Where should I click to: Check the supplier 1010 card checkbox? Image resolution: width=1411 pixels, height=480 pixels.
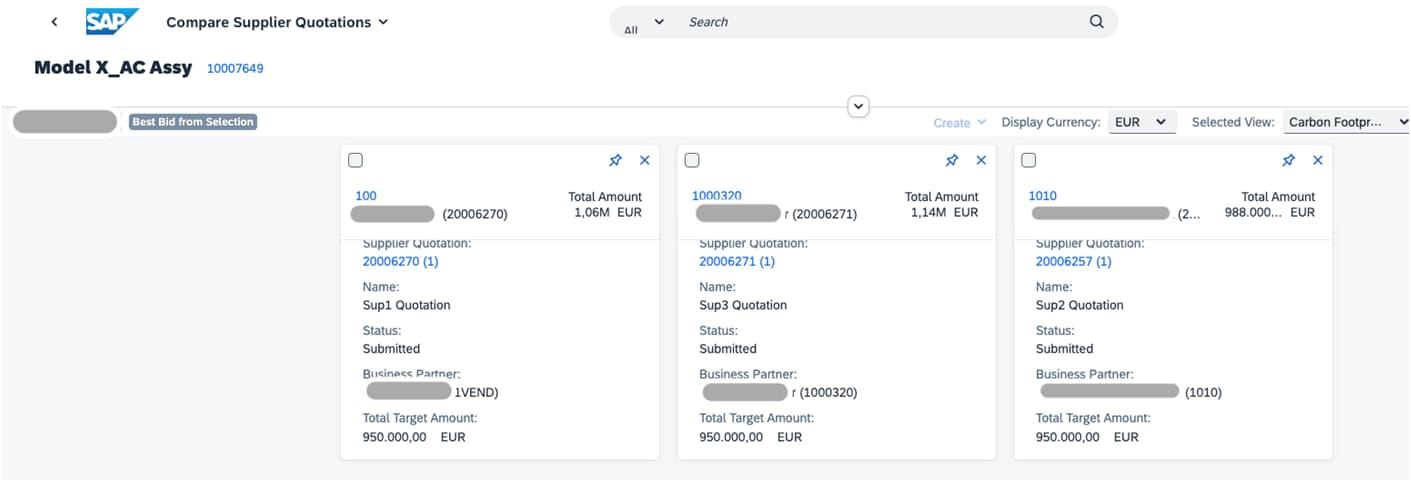[1029, 160]
